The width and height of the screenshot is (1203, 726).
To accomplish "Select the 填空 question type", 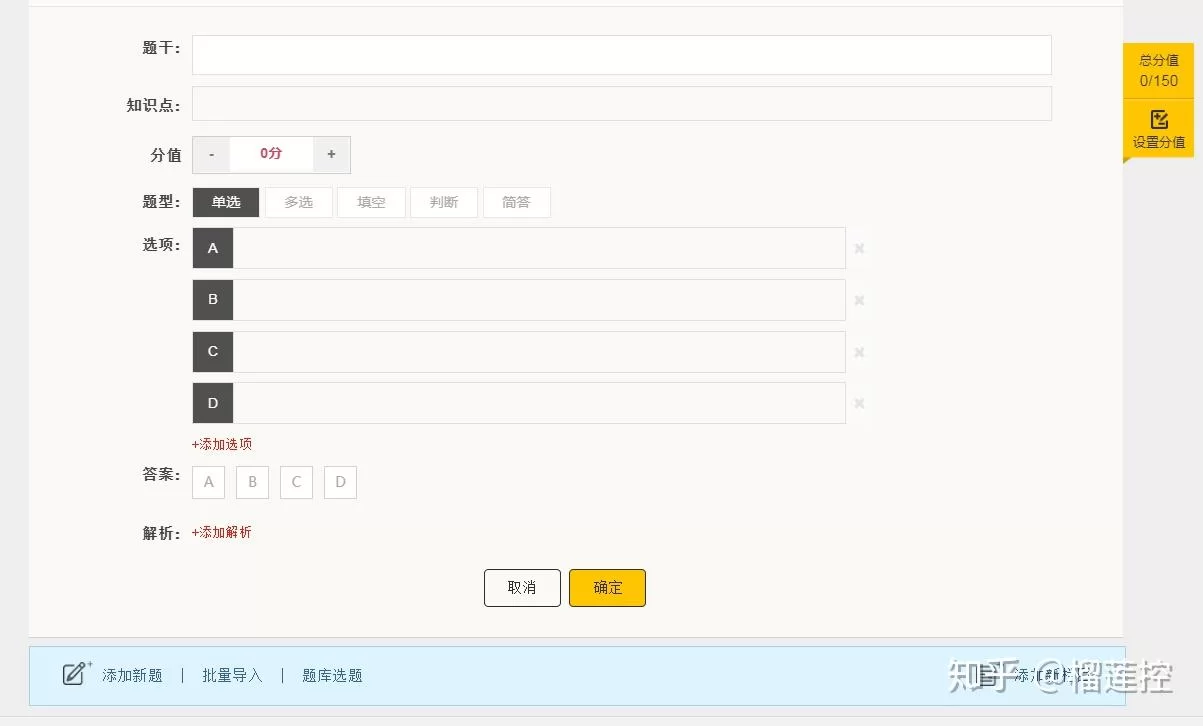I will click(x=371, y=202).
